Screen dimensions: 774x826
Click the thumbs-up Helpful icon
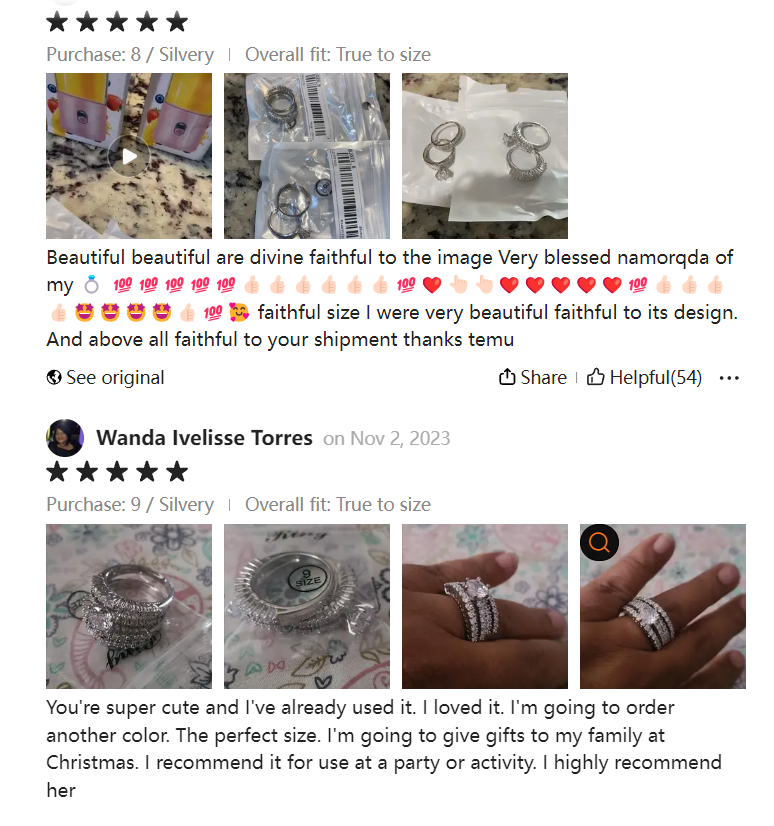pos(595,377)
